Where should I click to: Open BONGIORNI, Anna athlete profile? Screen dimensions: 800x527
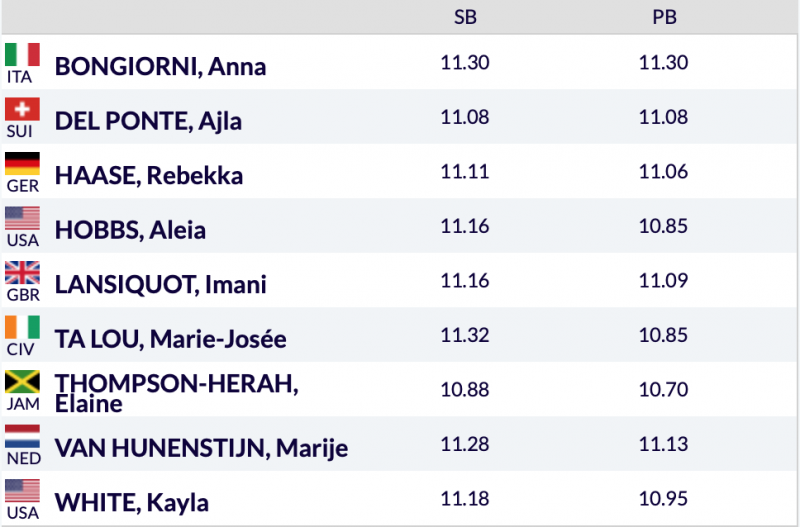[160, 66]
